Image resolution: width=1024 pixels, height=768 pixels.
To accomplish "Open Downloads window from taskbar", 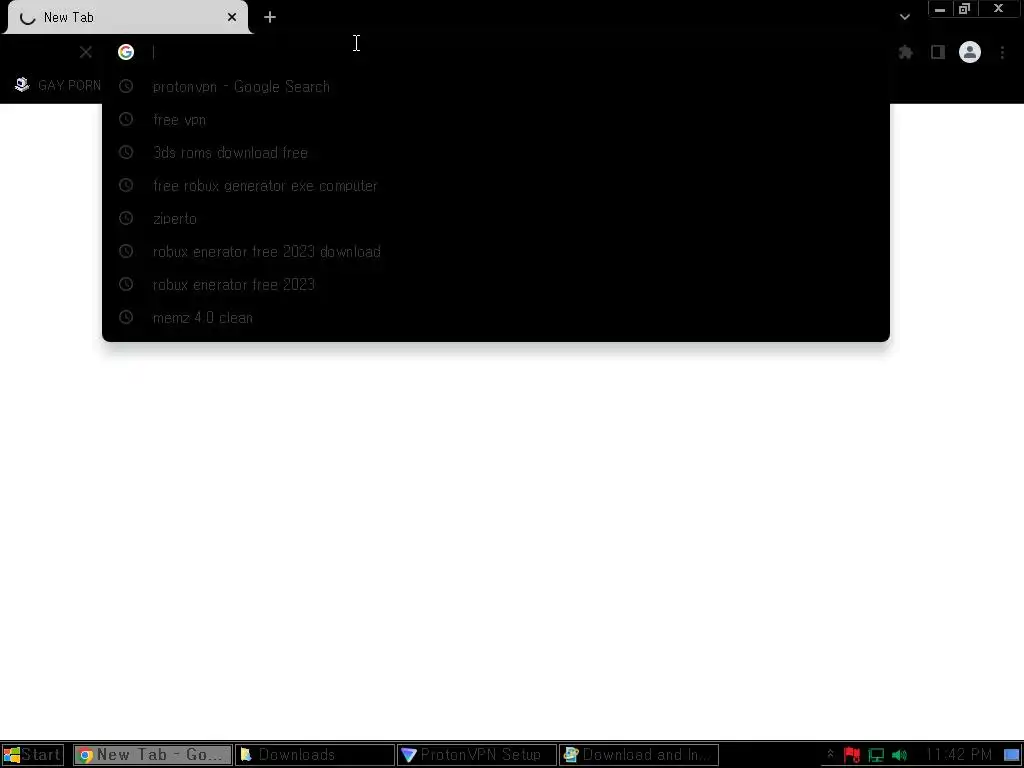I will click(315, 755).
